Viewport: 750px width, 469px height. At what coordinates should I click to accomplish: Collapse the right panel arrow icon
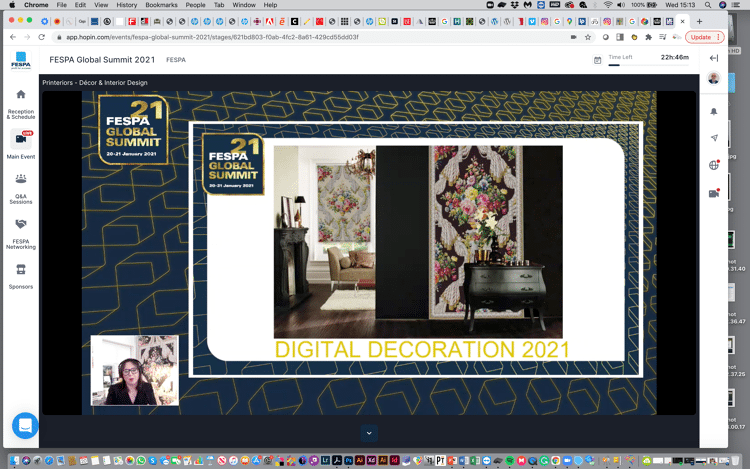[x=714, y=58]
